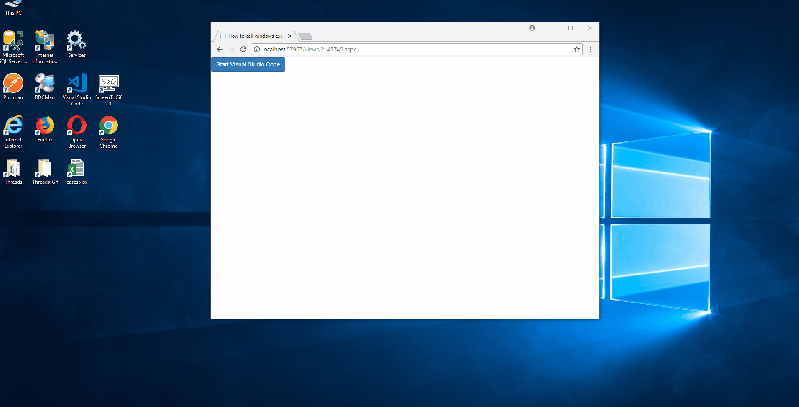Open the site information icon in address bar

(x=257, y=49)
